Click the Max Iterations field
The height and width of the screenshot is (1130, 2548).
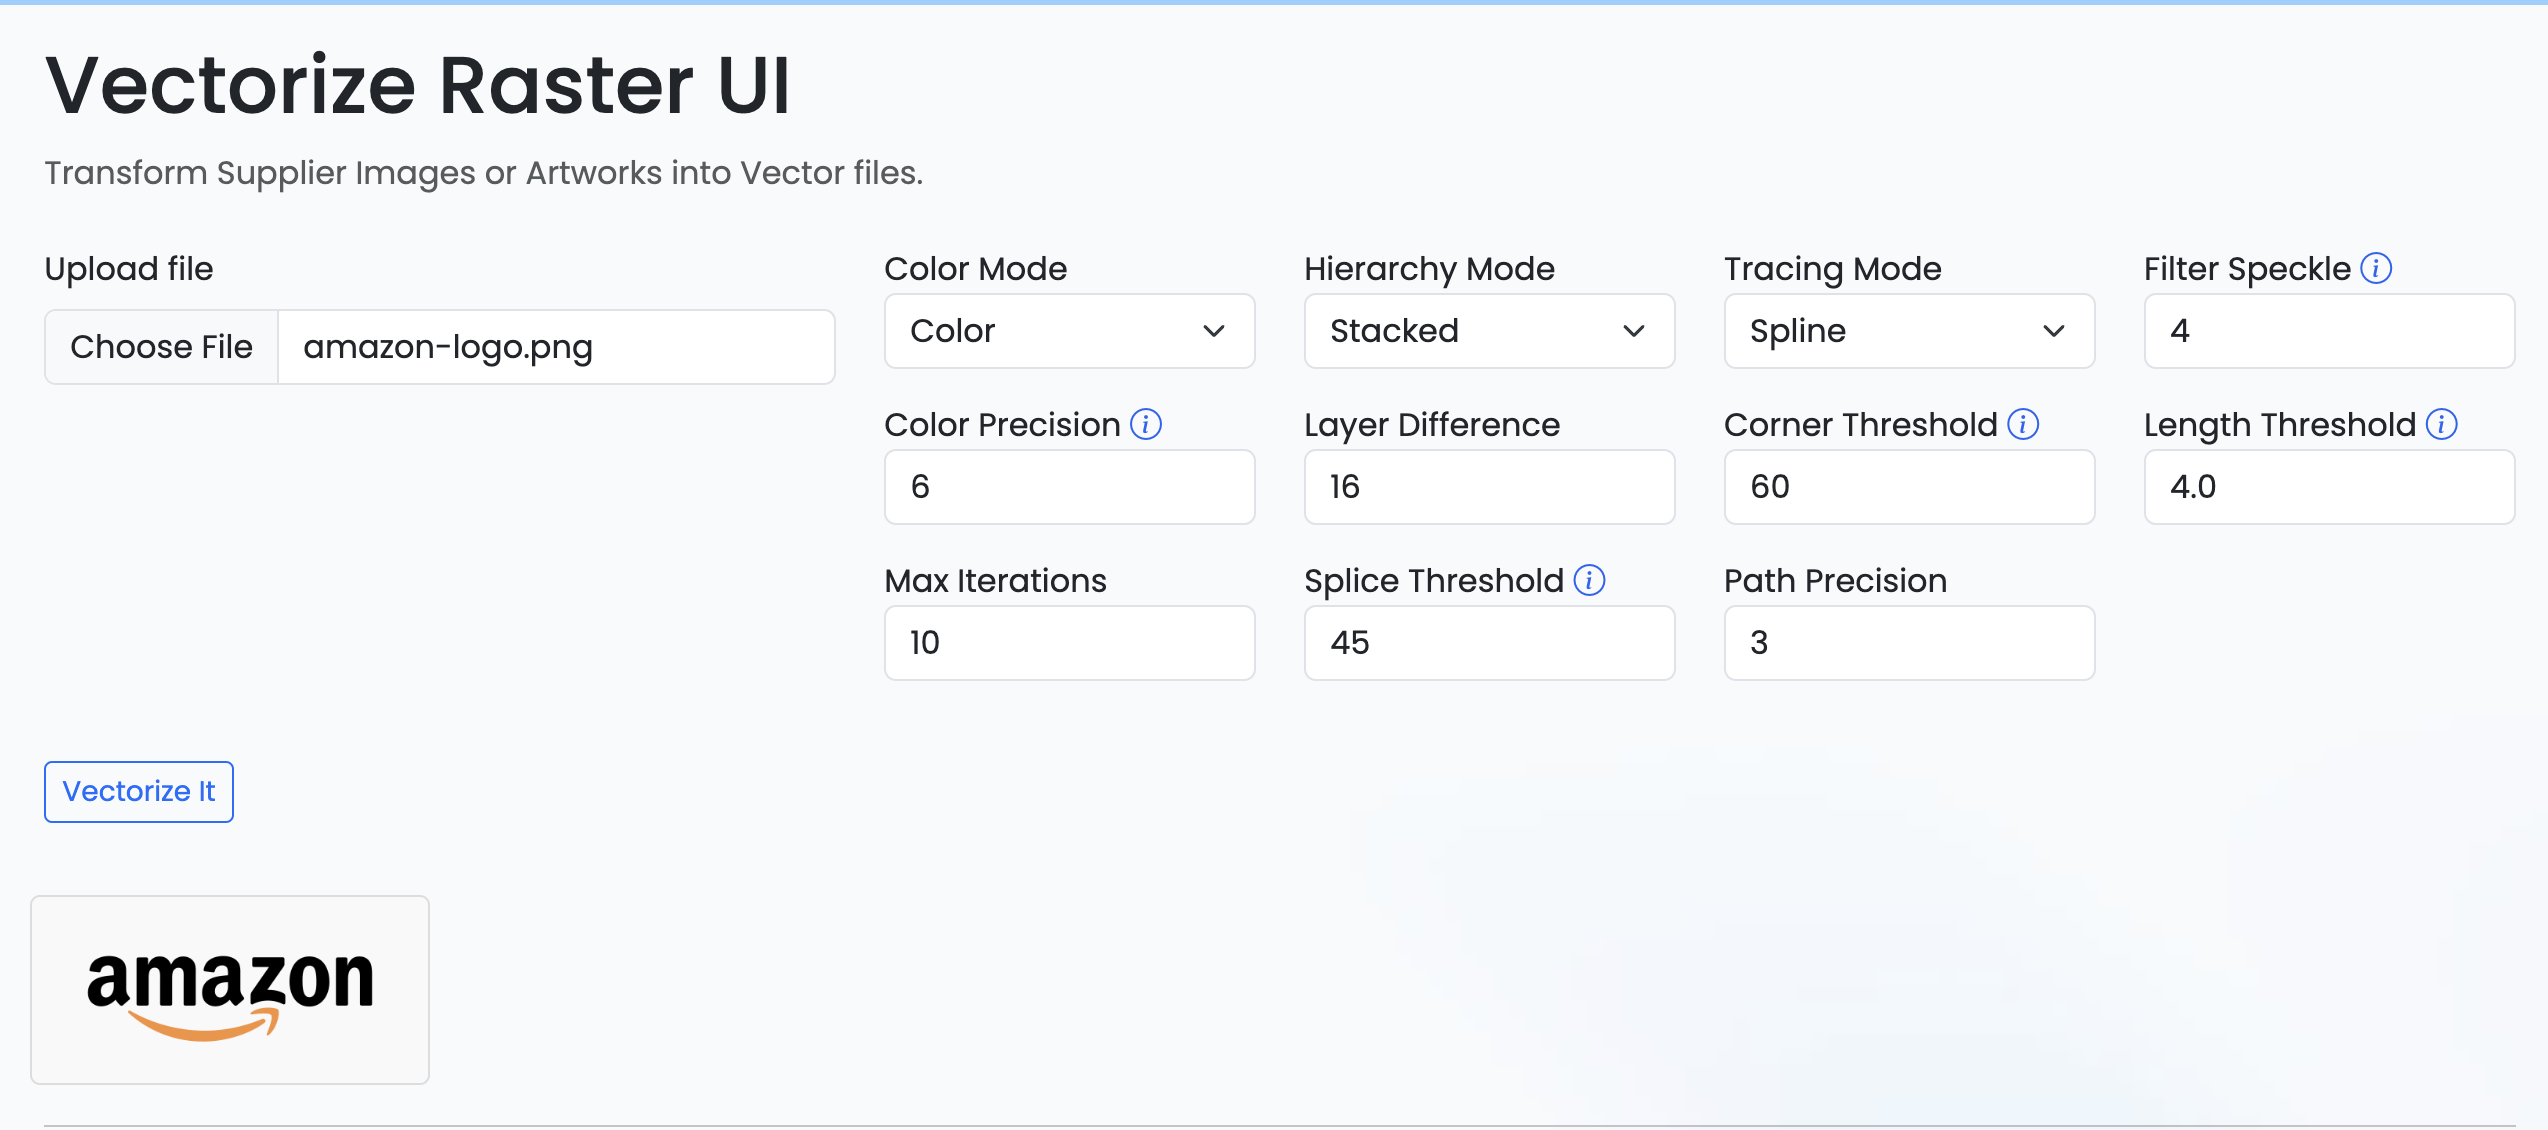tap(1069, 643)
